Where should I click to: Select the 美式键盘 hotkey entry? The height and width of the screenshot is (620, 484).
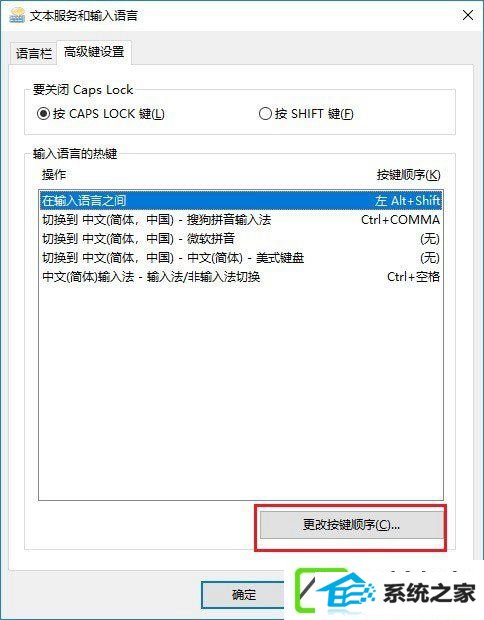coord(241,257)
